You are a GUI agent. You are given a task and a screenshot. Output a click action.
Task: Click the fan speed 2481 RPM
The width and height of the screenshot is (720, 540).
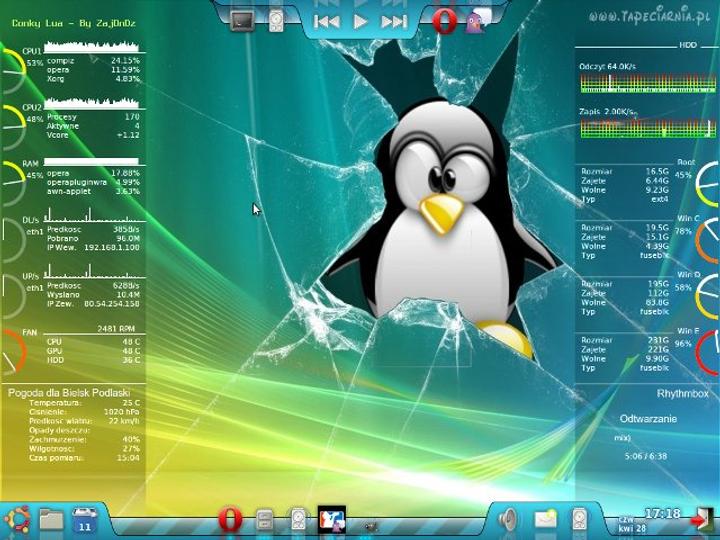pyautogui.click(x=116, y=329)
